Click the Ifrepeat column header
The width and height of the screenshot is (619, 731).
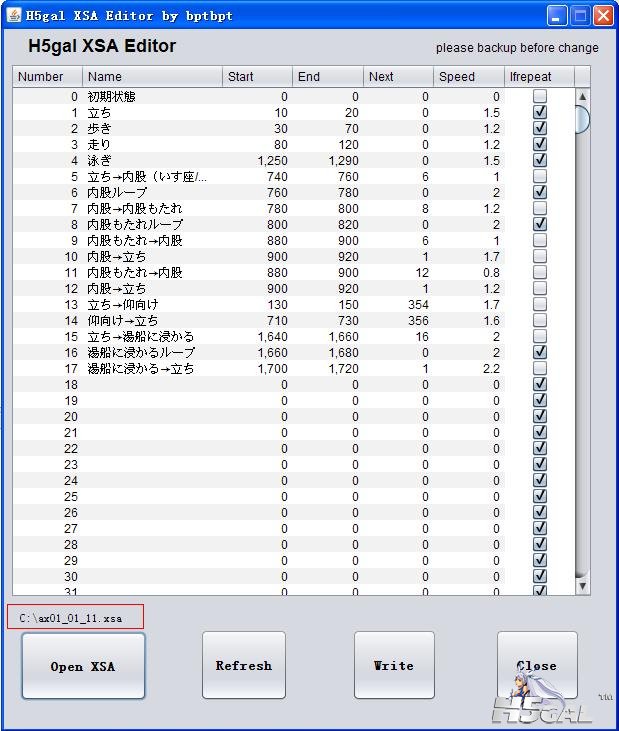[539, 77]
